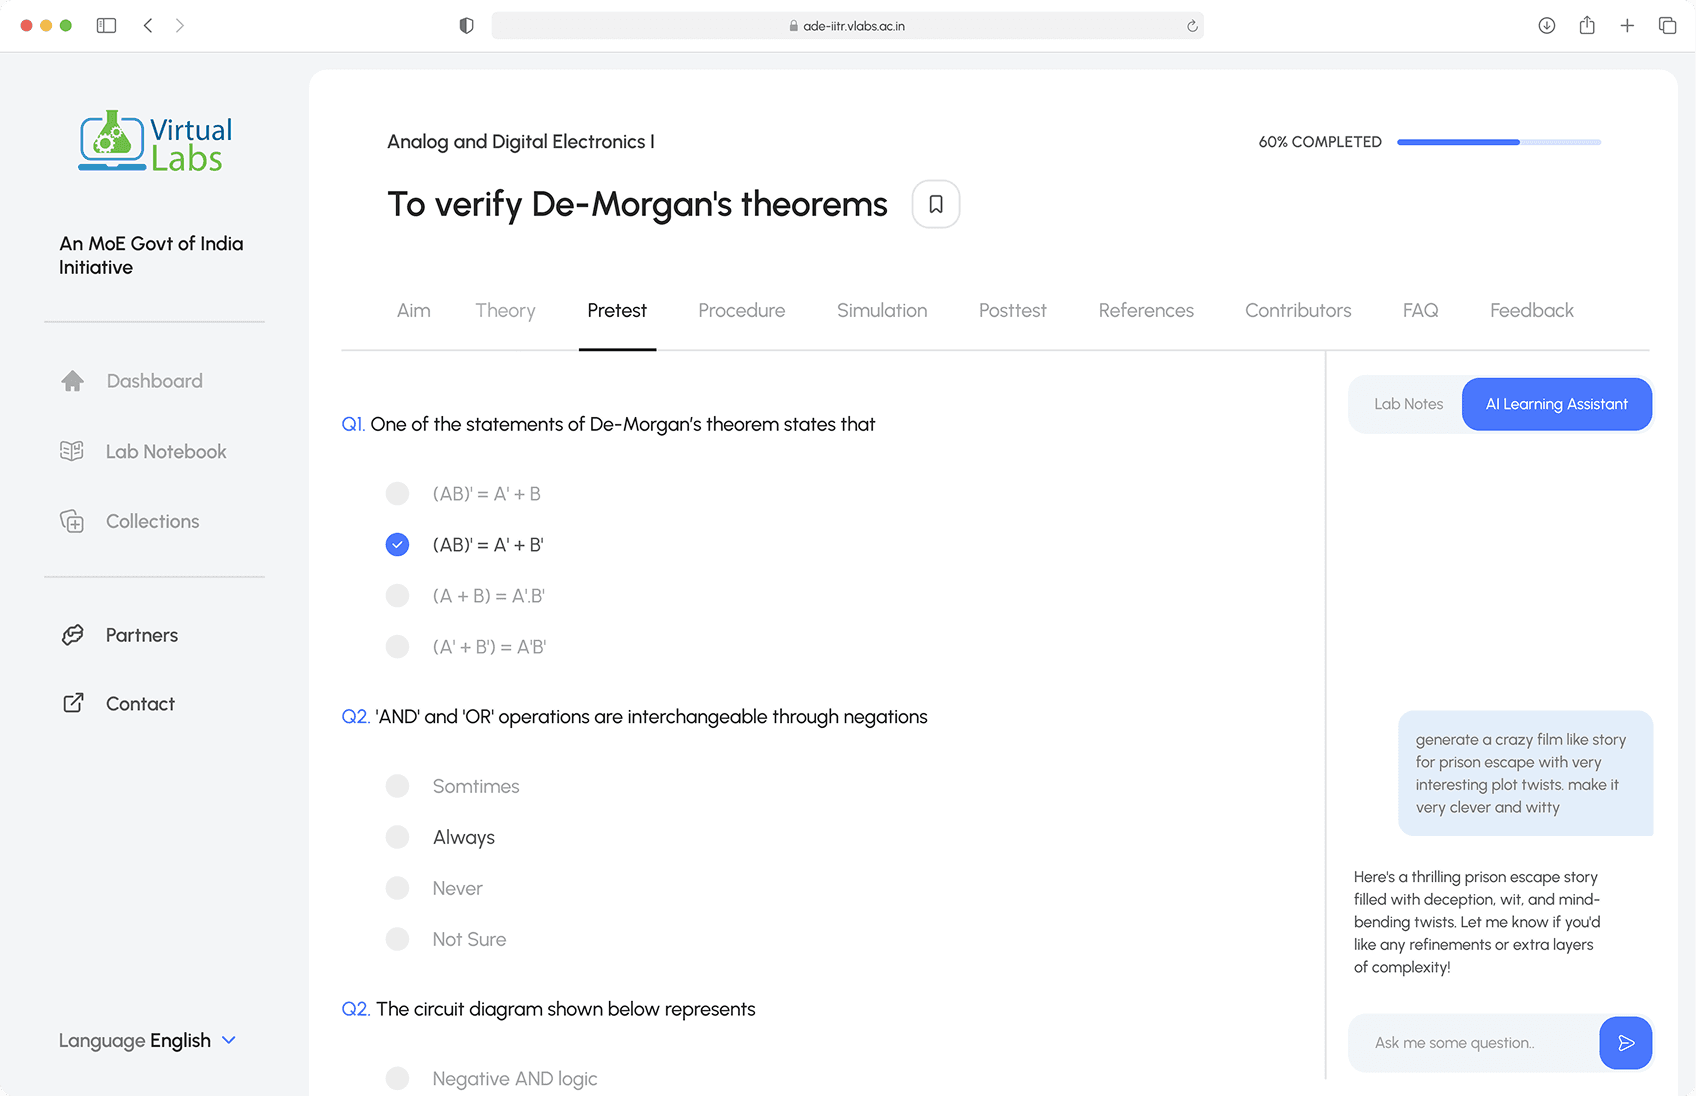Open browser downloads icon

pos(1547,26)
